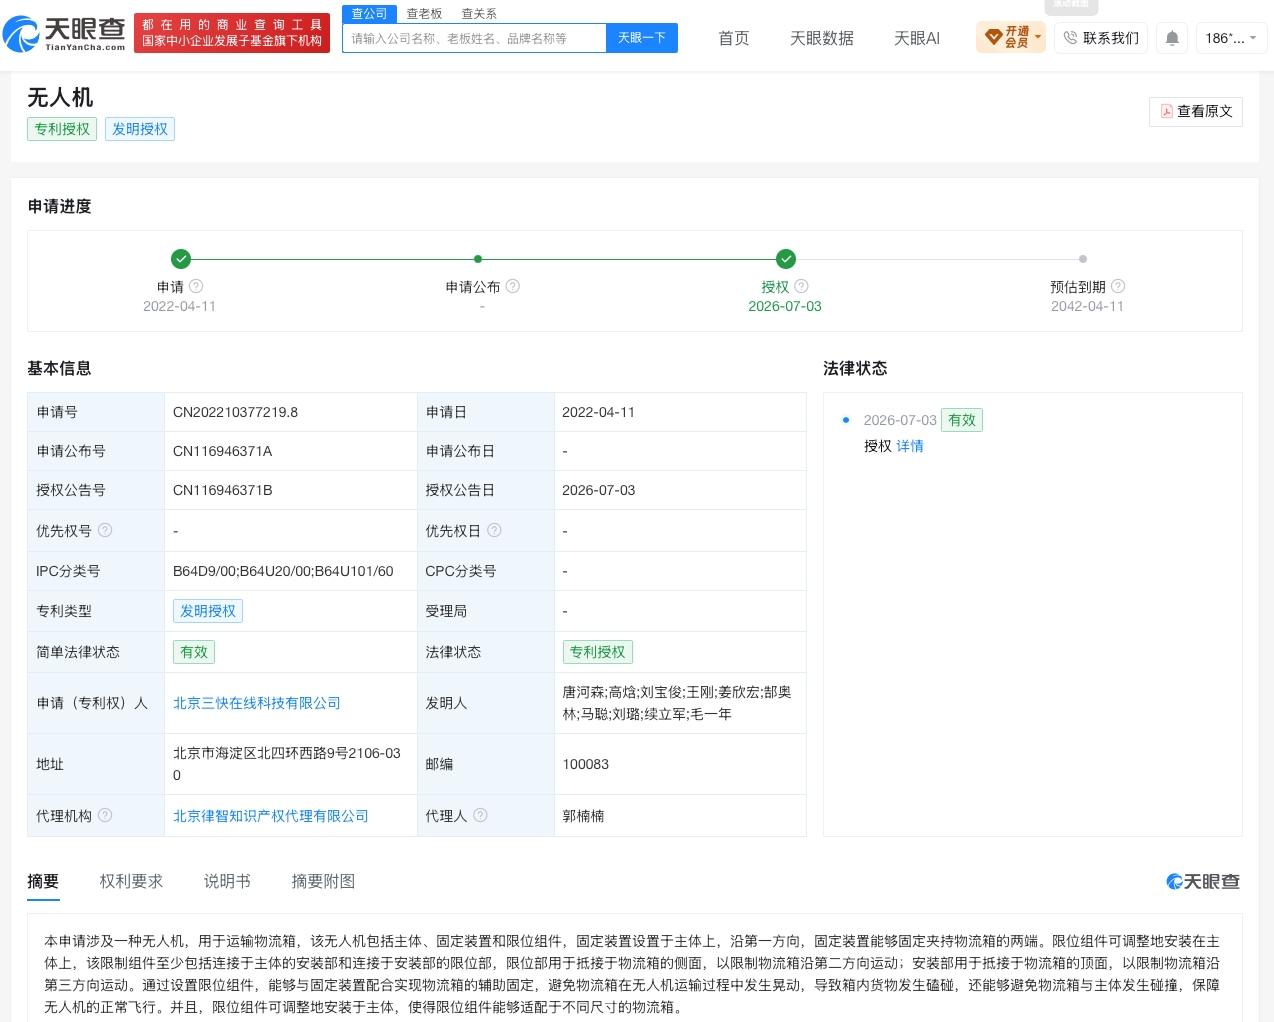Click the 专利授权 tag in 法律状态 row
This screenshot has width=1274, height=1022.
pos(597,652)
